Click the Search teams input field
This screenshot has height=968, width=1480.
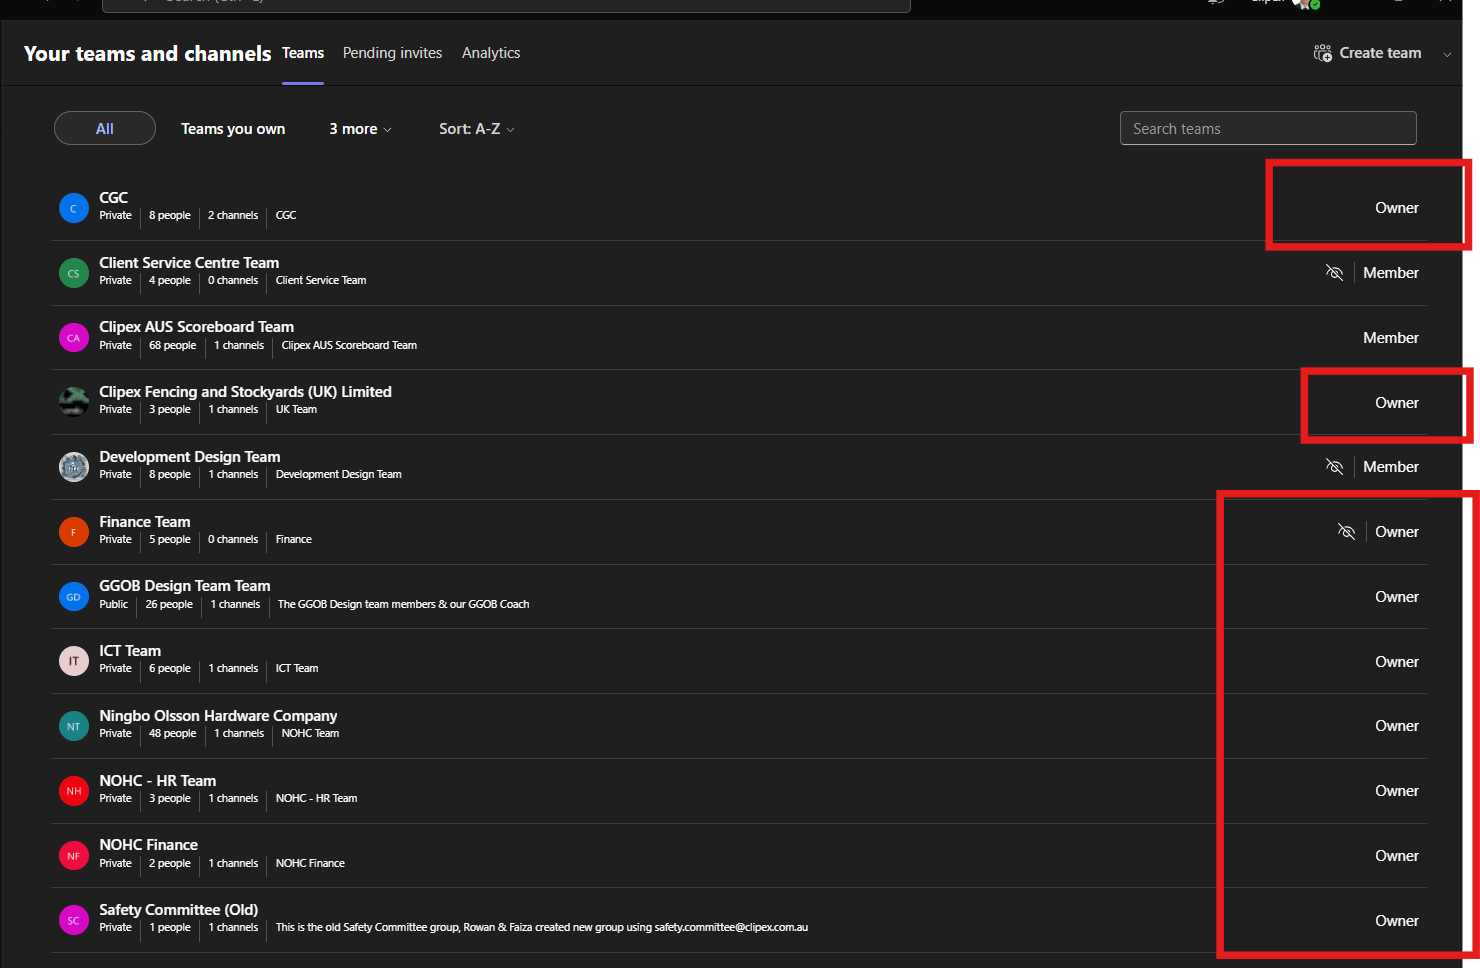1268,128
